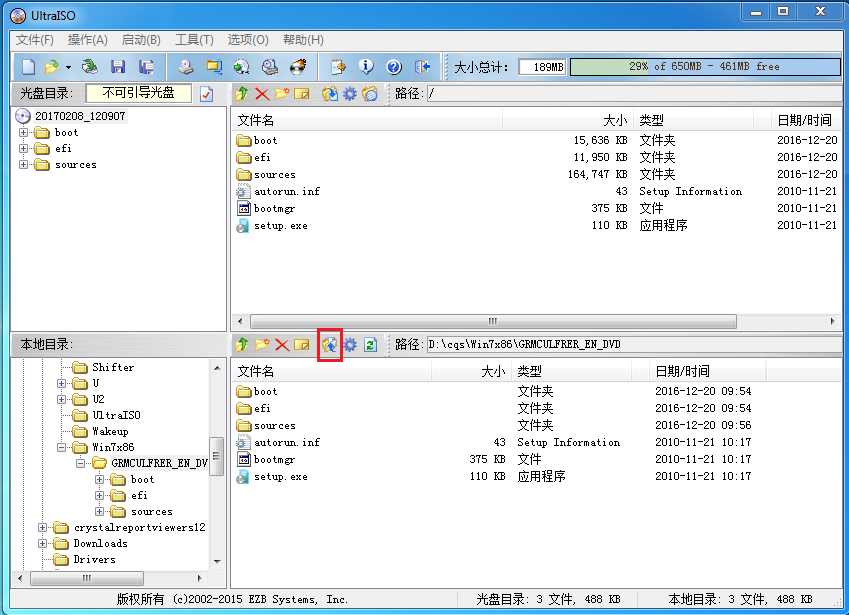Expand the U2 folder in local tree
This screenshot has width=849, height=615.
pyautogui.click(x=61, y=400)
